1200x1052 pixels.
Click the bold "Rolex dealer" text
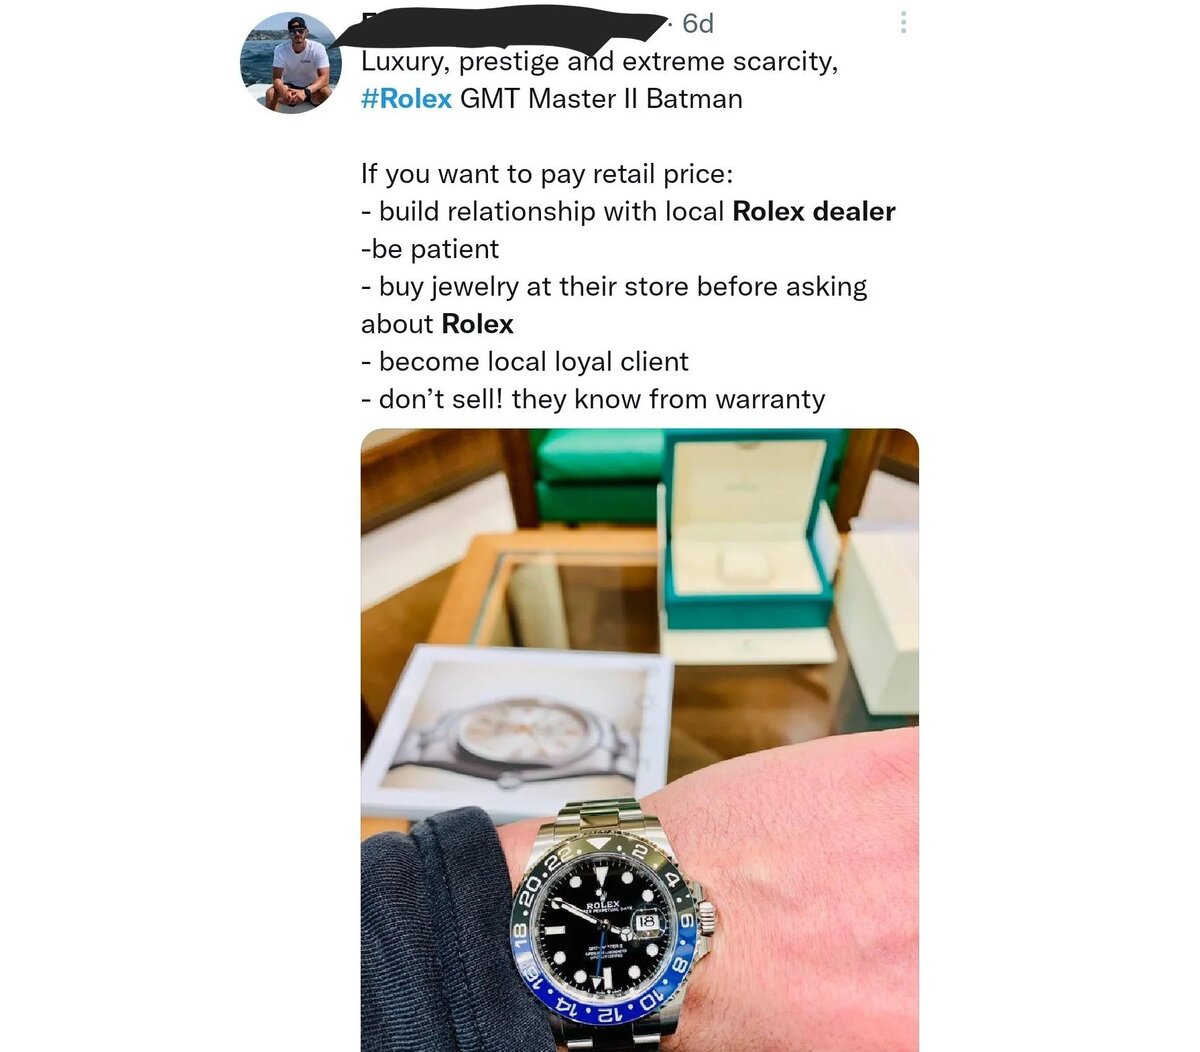[x=814, y=212]
